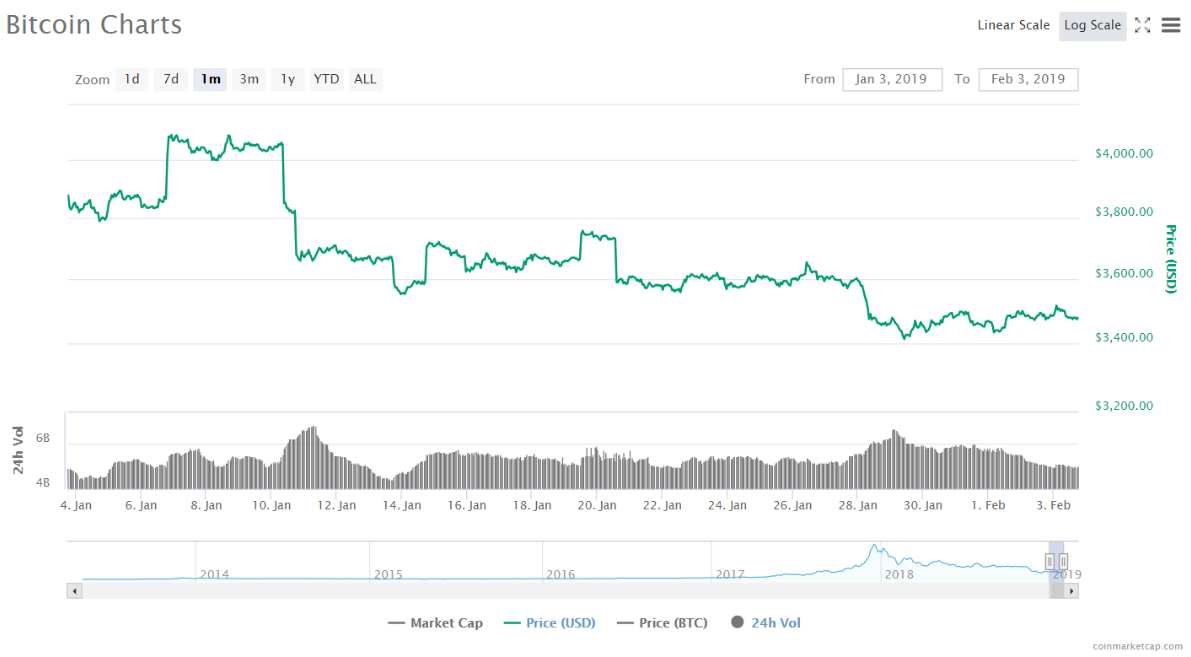Toggle Price (USD) series in legend

pos(550,623)
